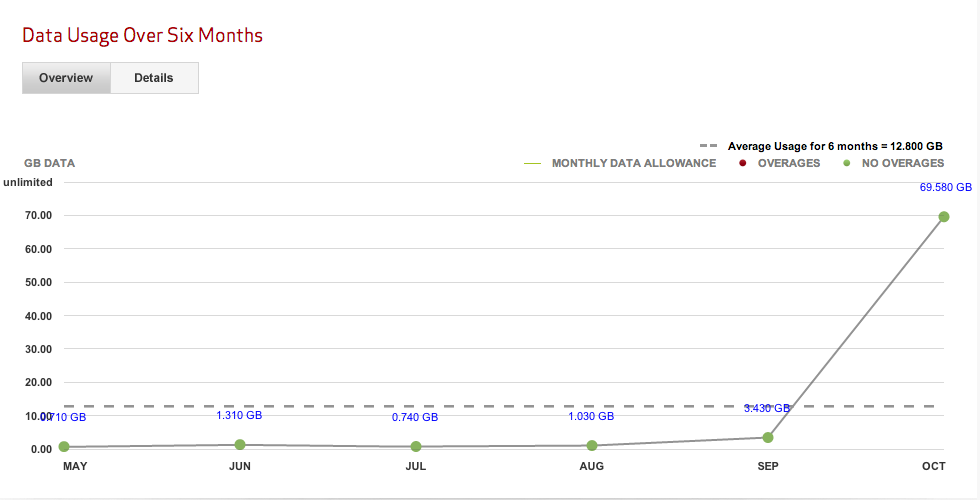Select the August usage dot
Image resolution: width=980 pixels, height=500 pixels.
tap(592, 446)
